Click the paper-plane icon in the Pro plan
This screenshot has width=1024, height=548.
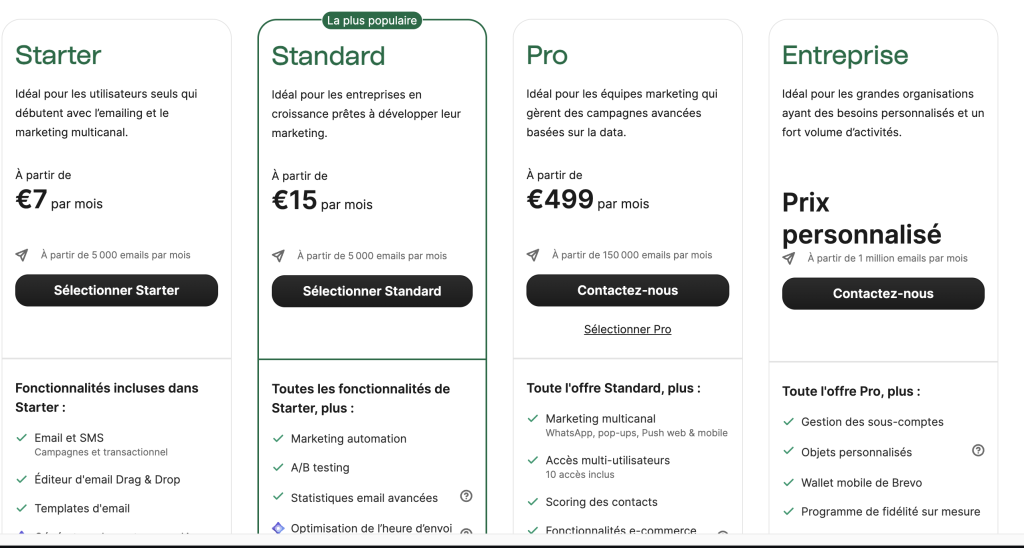pos(533,255)
